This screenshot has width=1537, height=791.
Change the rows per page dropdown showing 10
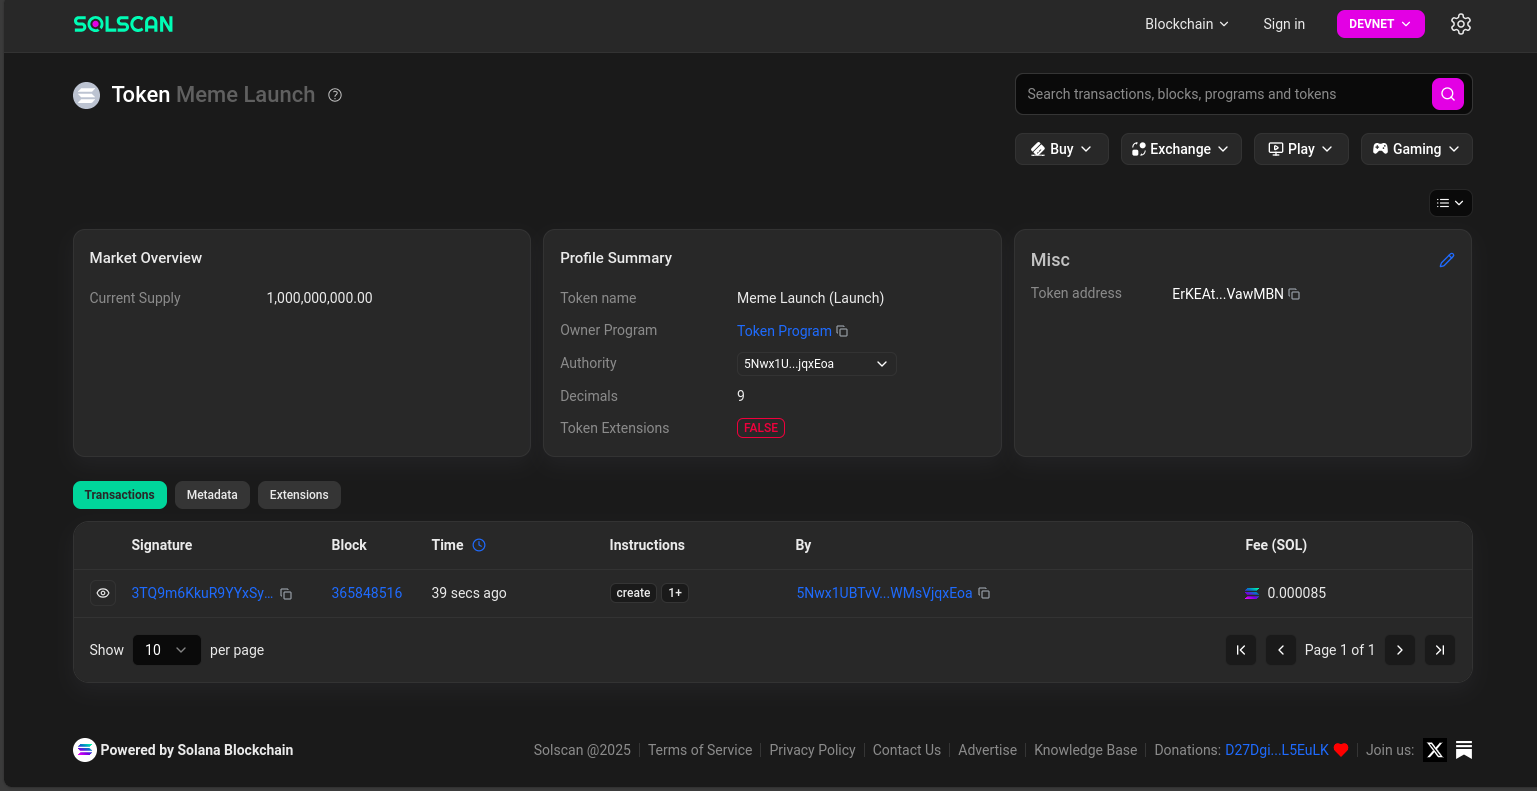(167, 650)
